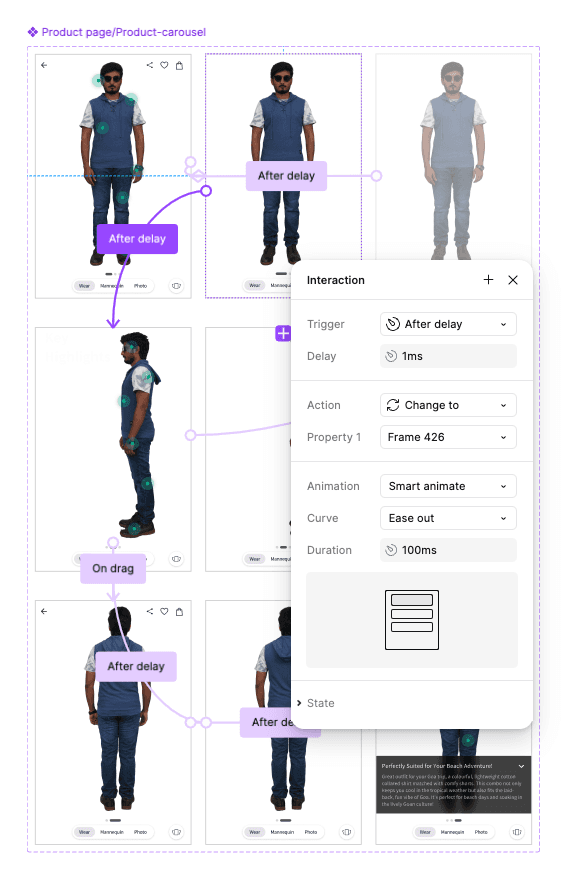Collapse the Perfectly Suited for Your Beach Adventure description chevron
Image resolution: width=572 pixels, height=873 pixels.
pos(521,766)
